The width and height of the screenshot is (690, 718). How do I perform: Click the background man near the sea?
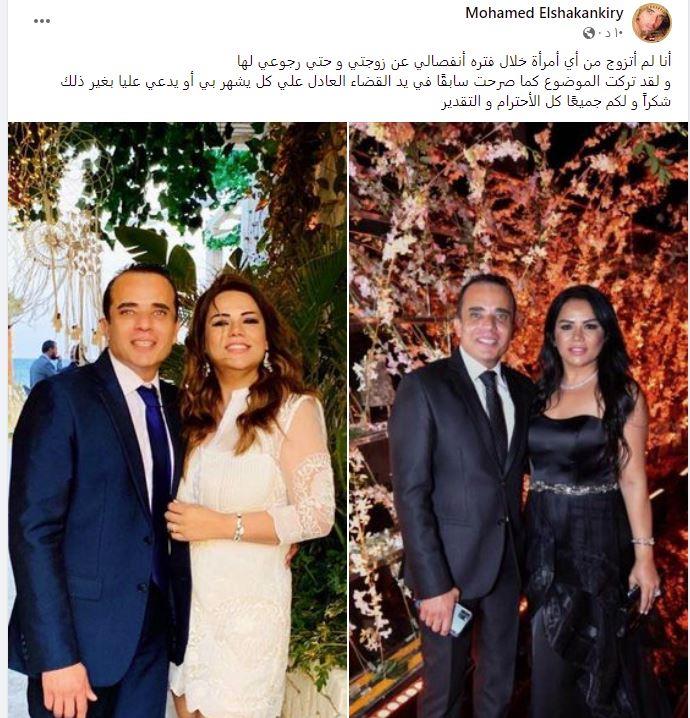44,363
